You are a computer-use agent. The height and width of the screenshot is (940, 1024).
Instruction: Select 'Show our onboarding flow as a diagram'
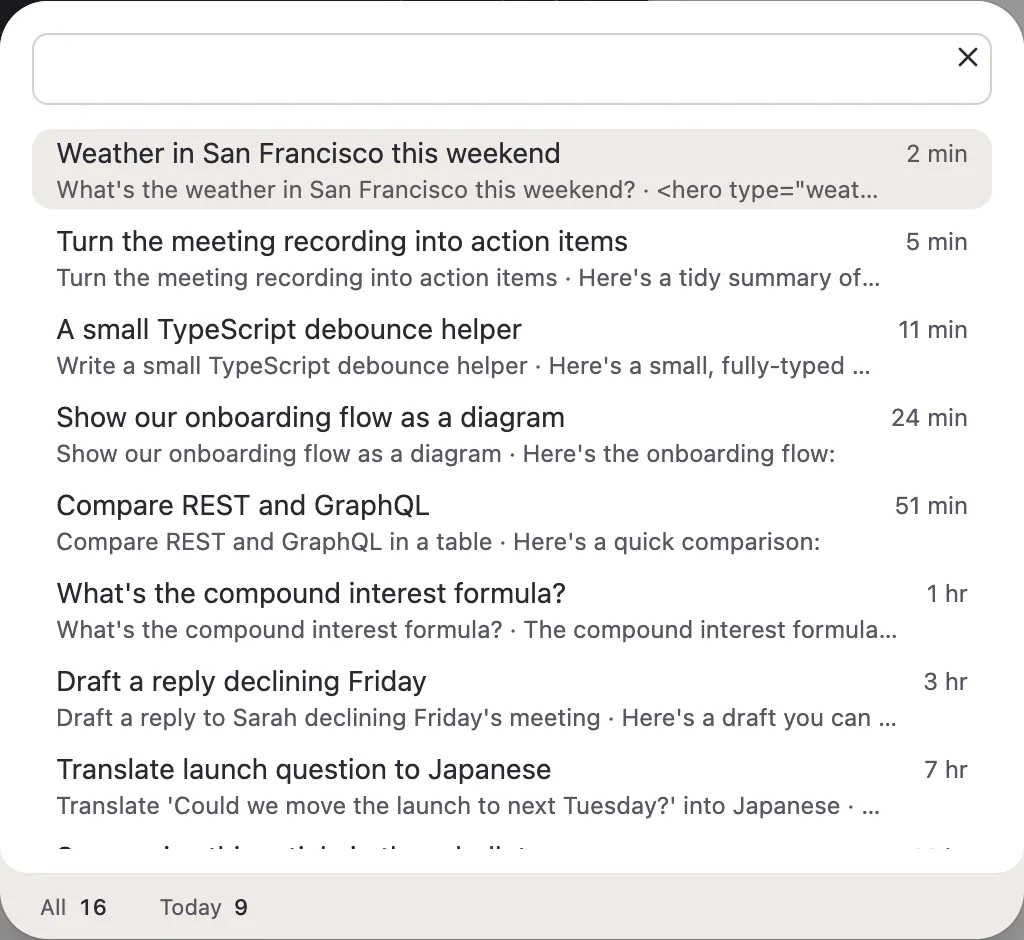(511, 434)
